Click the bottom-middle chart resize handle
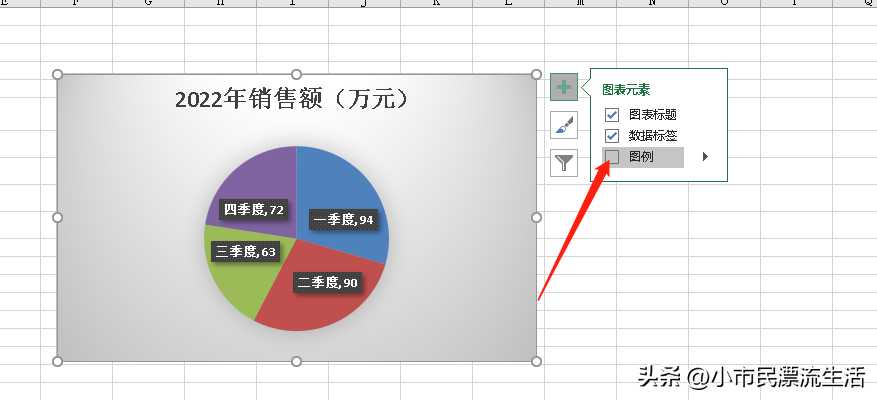 point(296,361)
